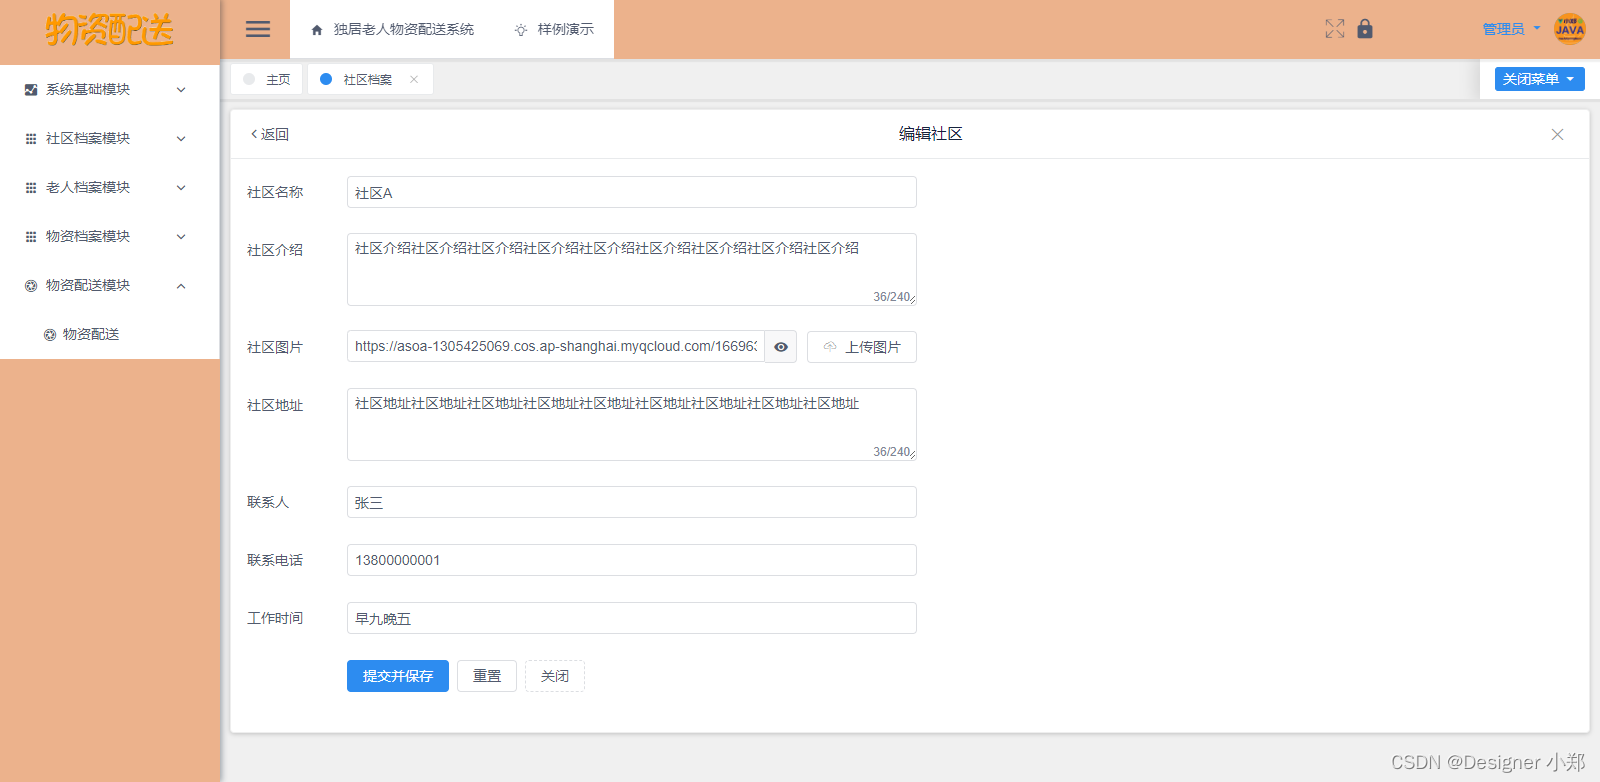Click the 物资配送模块 globe icon
The image size is (1600, 782).
pos(31,286)
